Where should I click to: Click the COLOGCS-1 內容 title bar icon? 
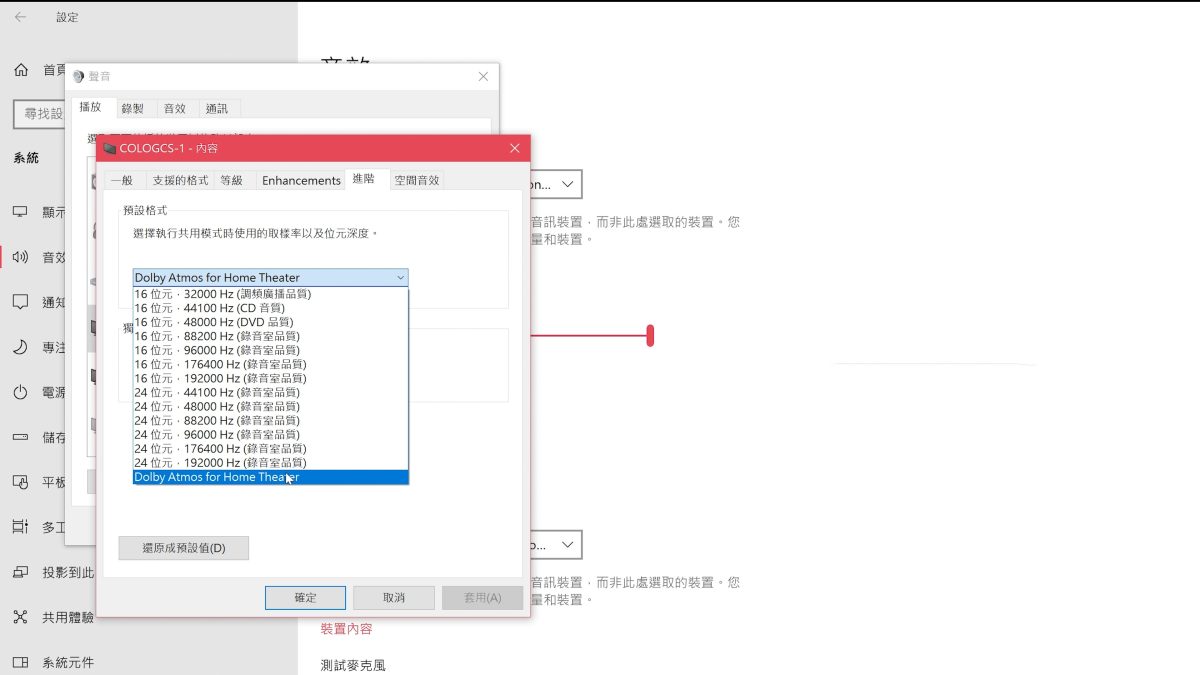pyautogui.click(x=109, y=148)
